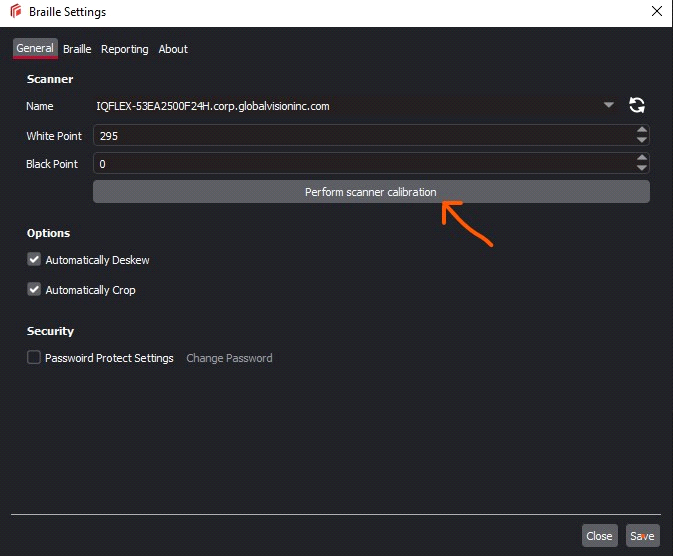Enable Password Protect Settings checkbox

point(34,358)
